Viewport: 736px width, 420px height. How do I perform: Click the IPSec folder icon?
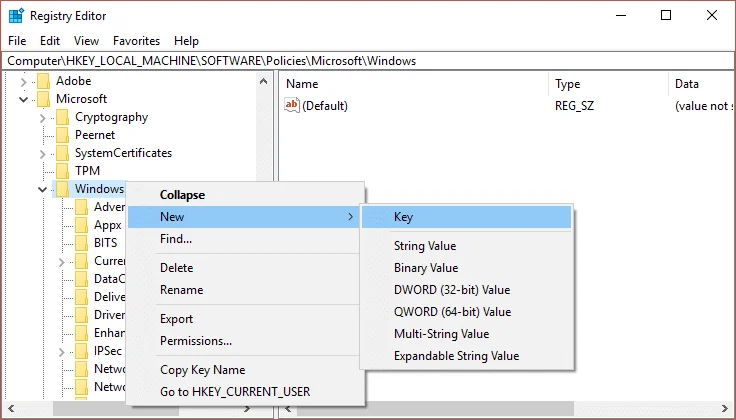81,351
